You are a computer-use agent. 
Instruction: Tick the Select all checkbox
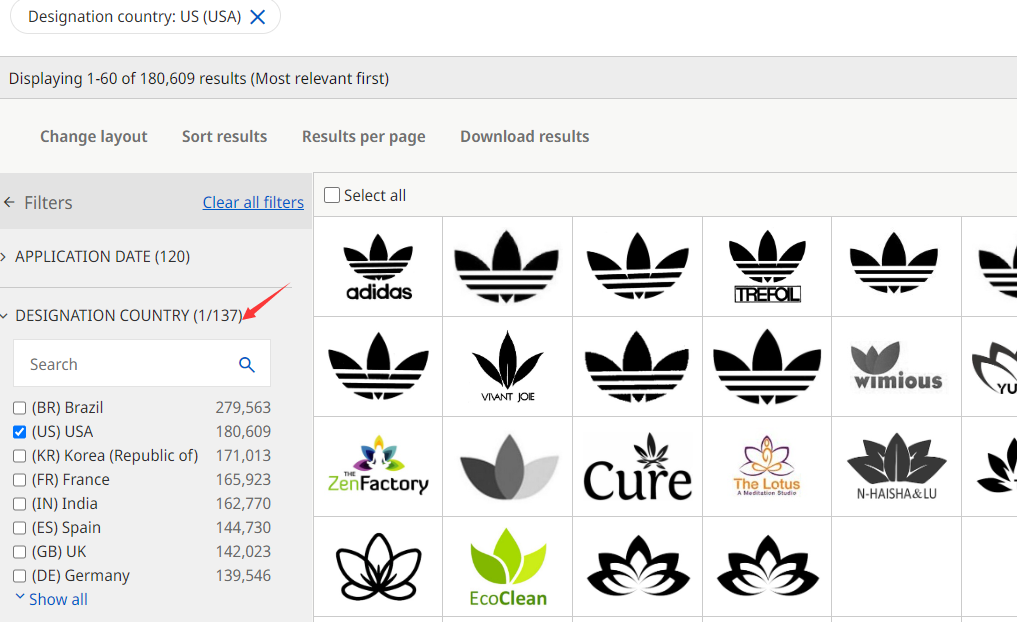point(331,195)
